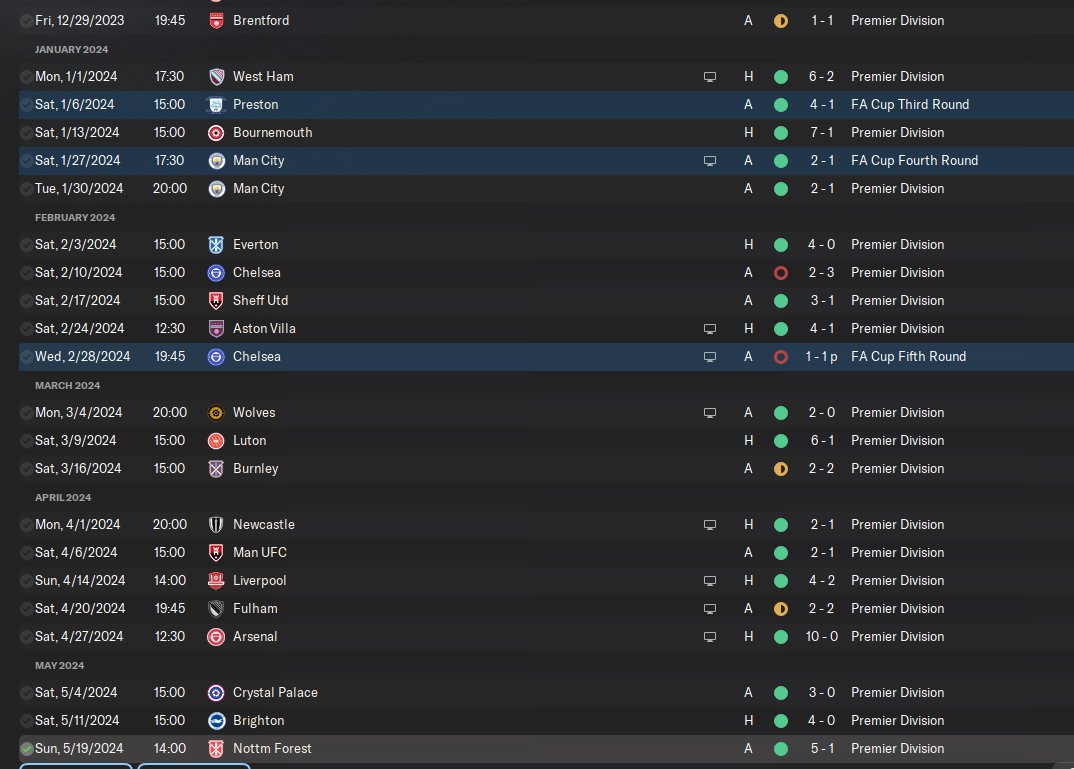1074x769 pixels.
Task: Open Crystal Palace team page
Action: [275, 692]
